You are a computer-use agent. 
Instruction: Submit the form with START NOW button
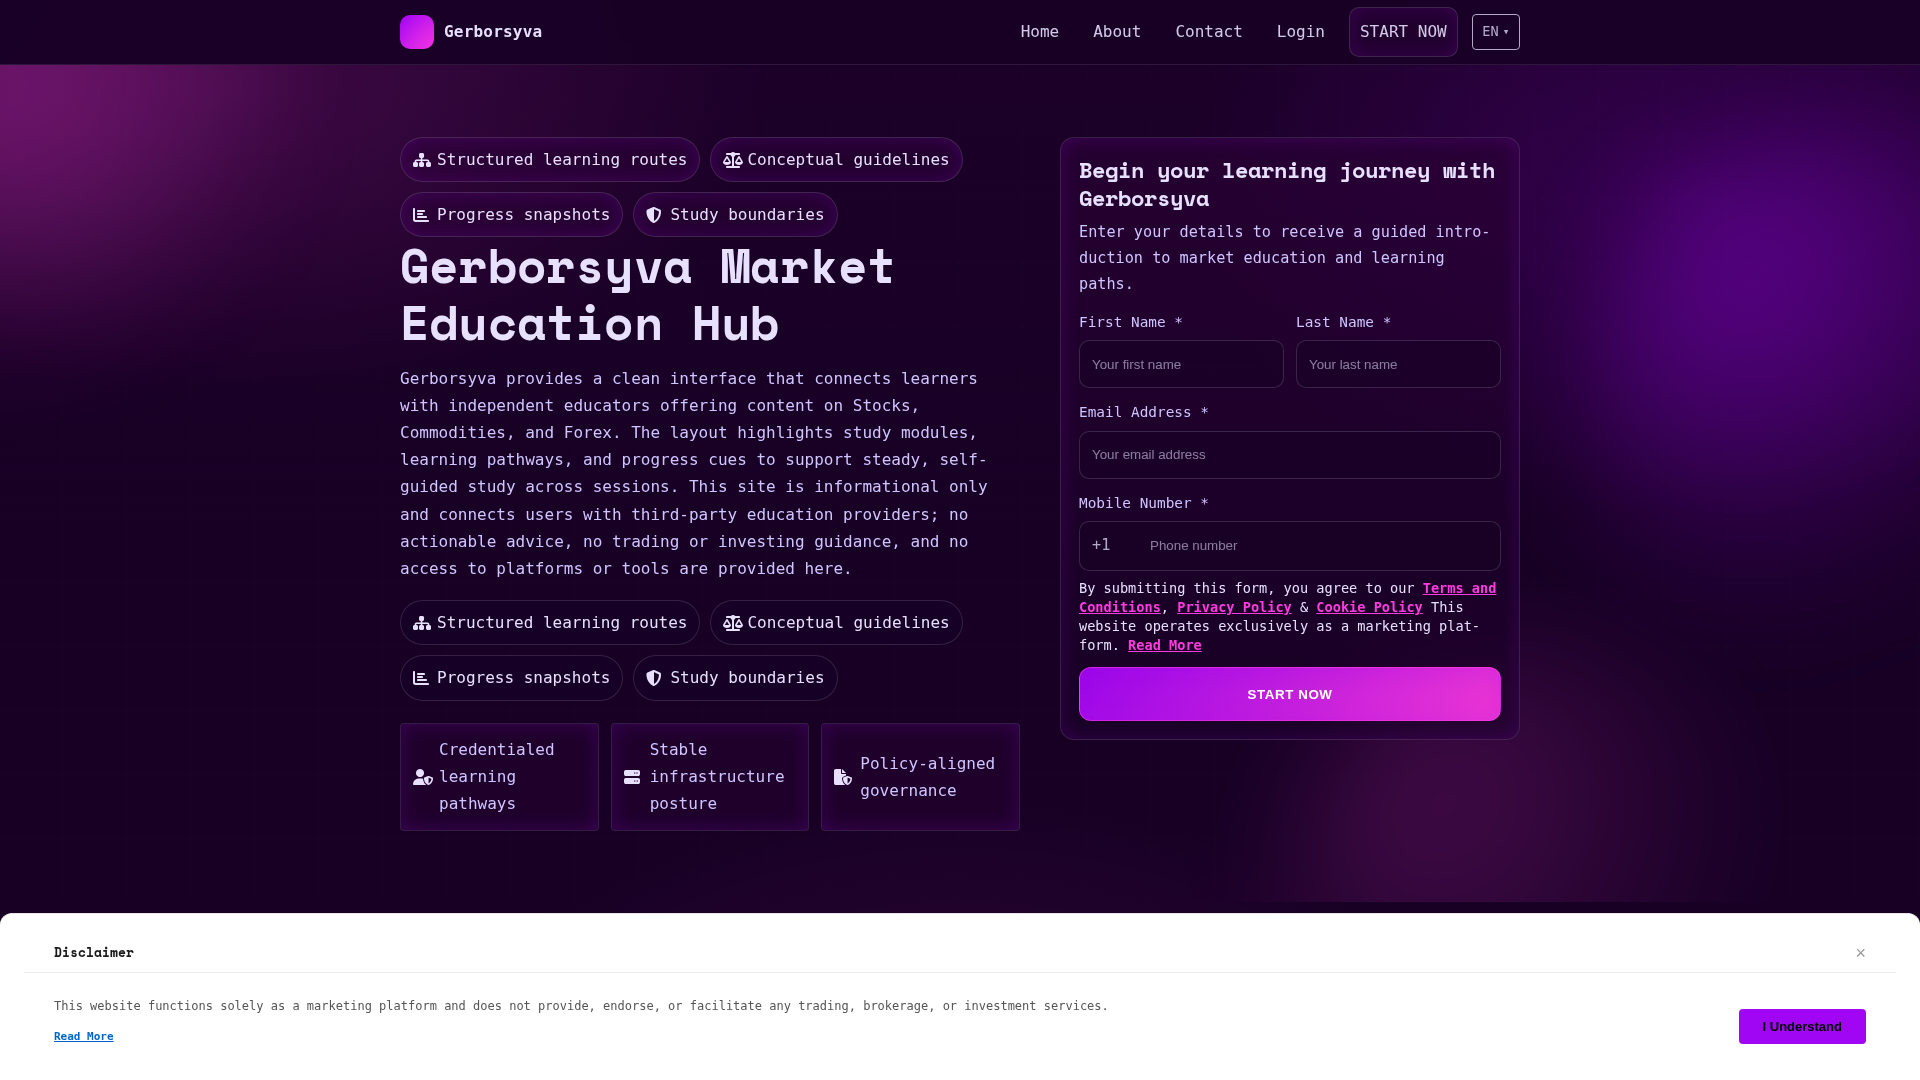point(1290,694)
